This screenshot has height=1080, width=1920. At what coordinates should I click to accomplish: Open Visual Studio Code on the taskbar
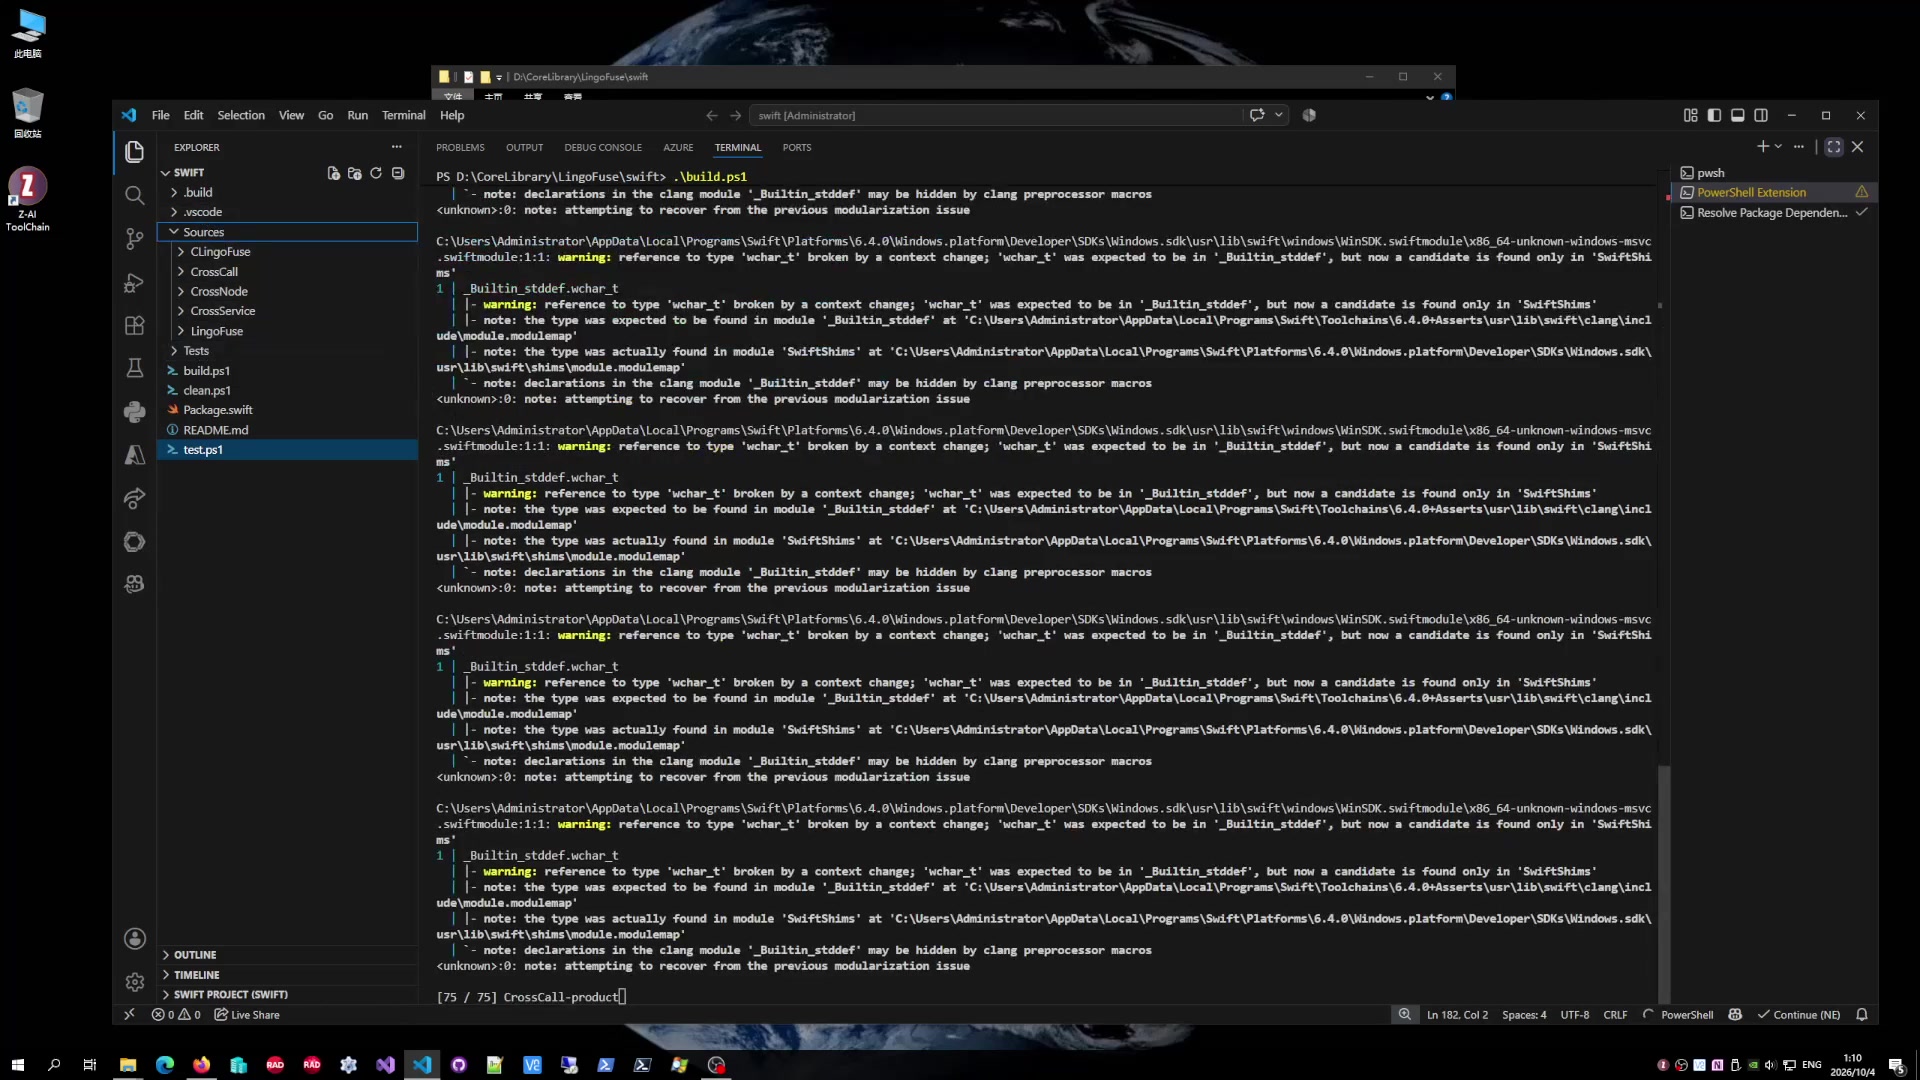click(x=422, y=1065)
